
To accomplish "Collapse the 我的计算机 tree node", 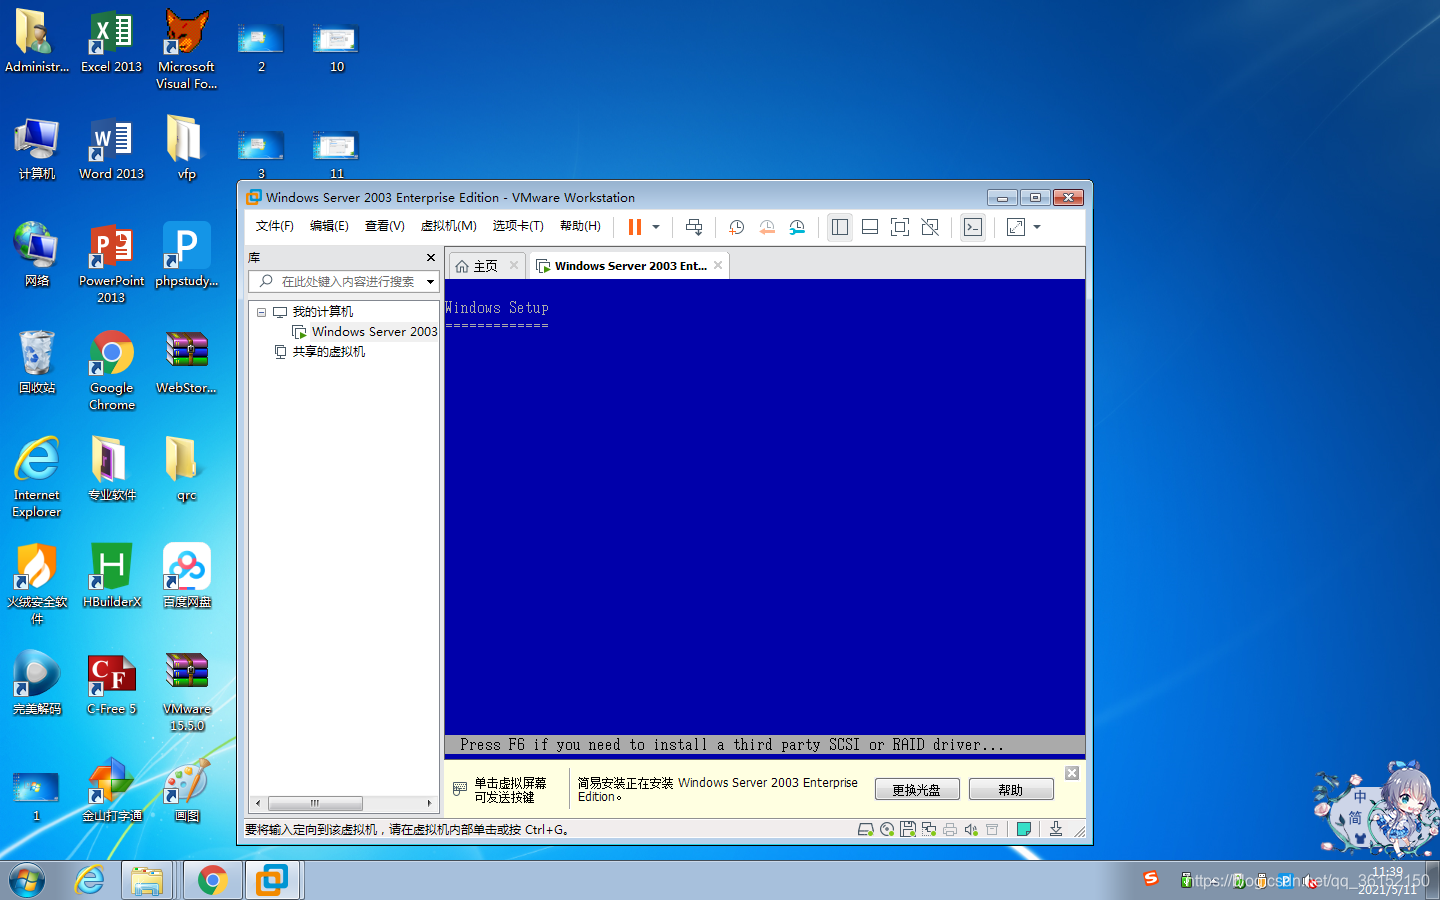I will pos(262,312).
